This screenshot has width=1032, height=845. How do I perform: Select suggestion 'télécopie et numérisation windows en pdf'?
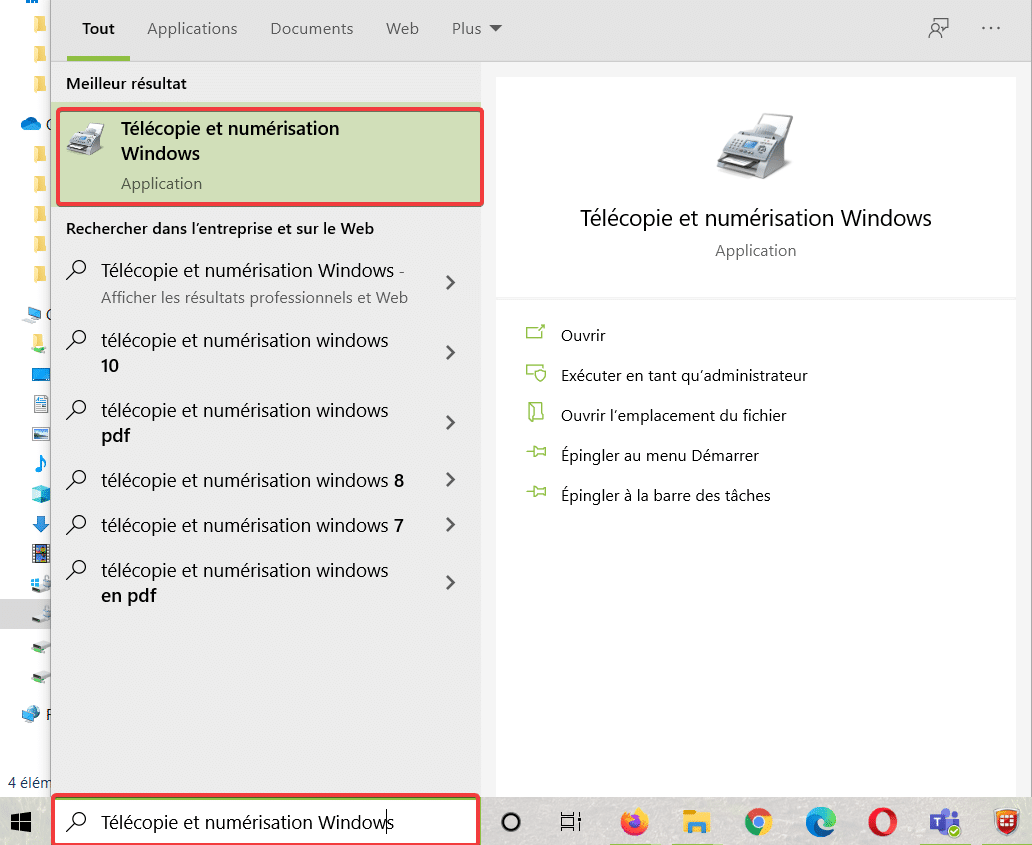tap(244, 582)
